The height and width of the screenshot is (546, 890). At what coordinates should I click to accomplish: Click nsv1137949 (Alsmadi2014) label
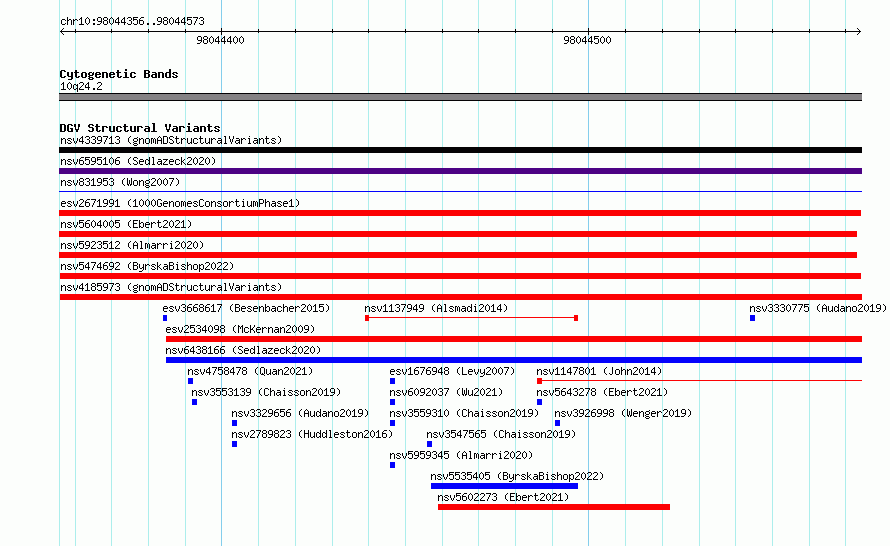[436, 308]
